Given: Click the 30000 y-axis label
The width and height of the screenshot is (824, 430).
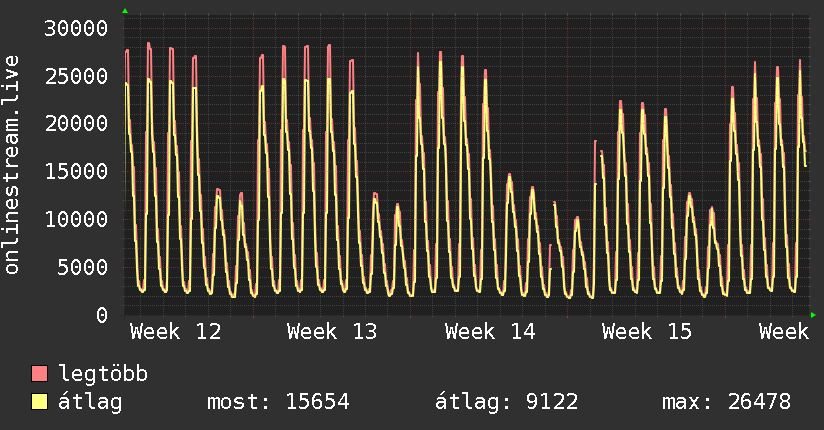Looking at the screenshot, I should pyautogui.click(x=76, y=28).
